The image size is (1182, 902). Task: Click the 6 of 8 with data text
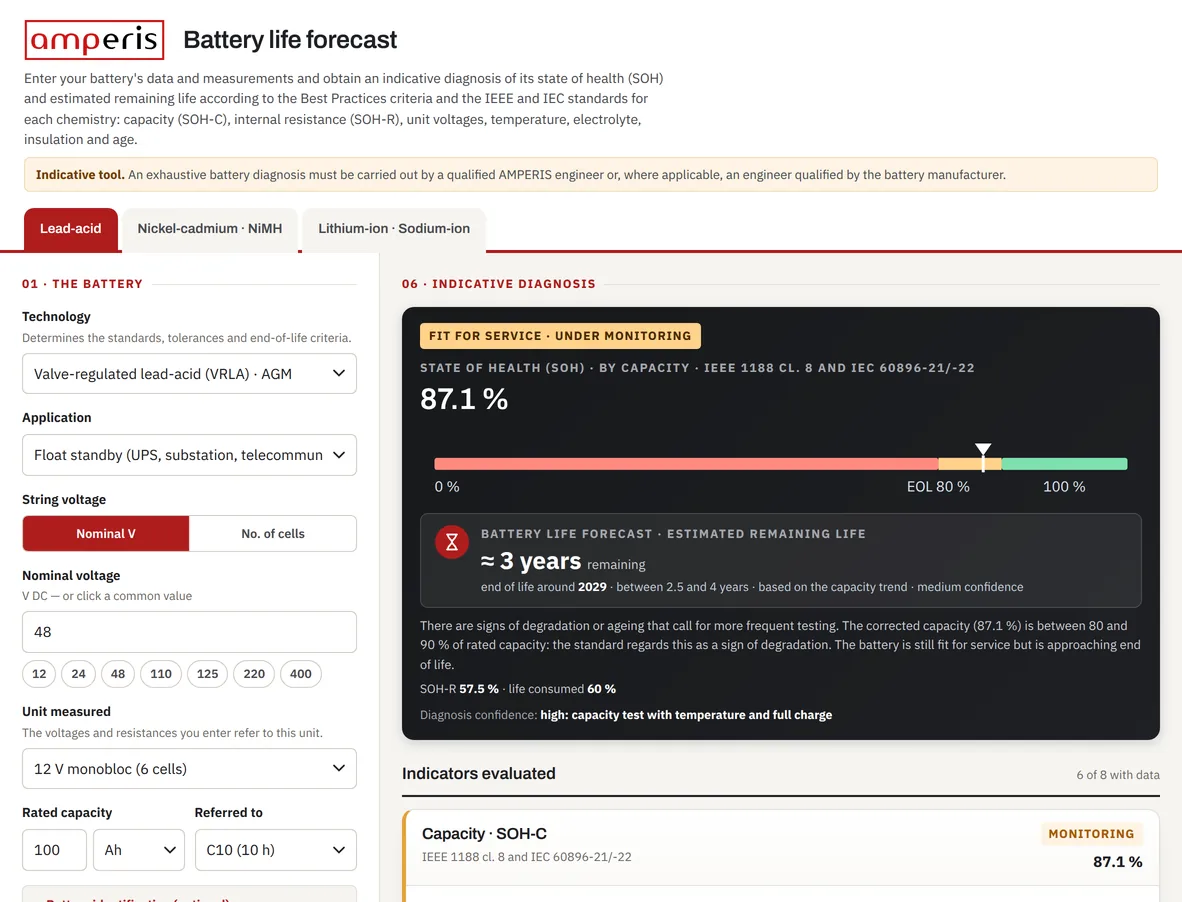tap(1118, 775)
